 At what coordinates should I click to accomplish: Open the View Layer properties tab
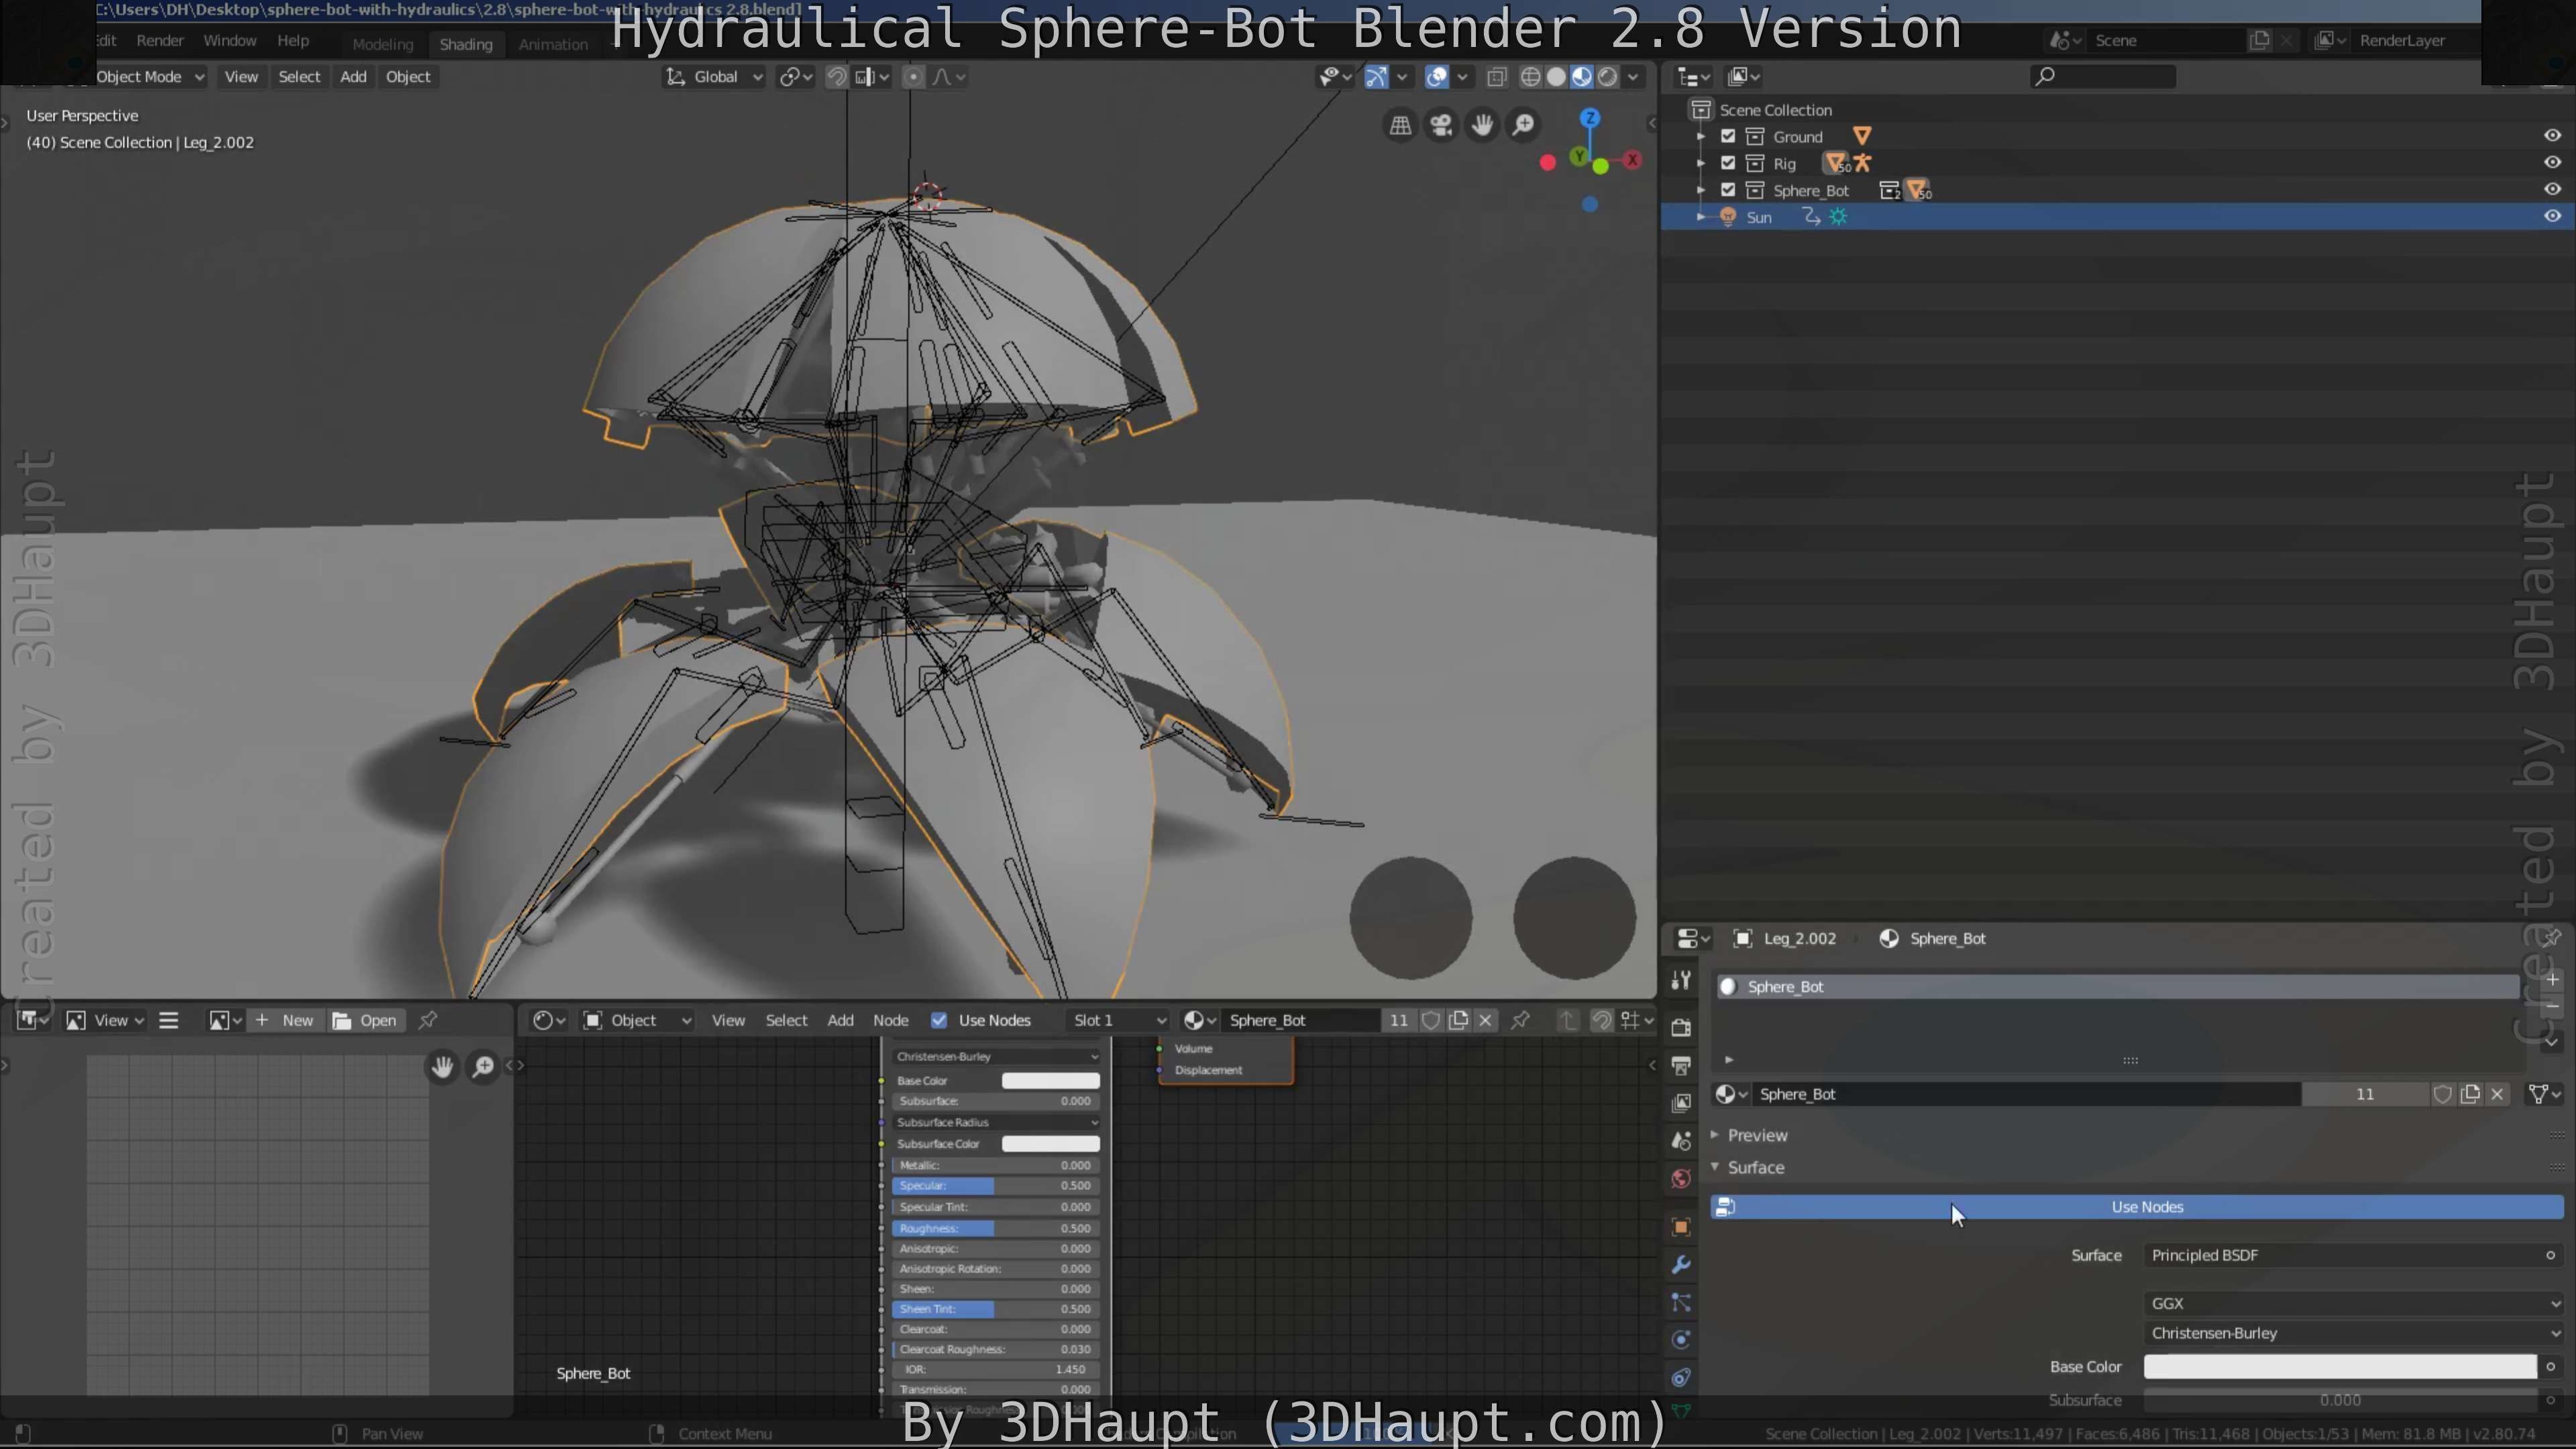1681,1103
